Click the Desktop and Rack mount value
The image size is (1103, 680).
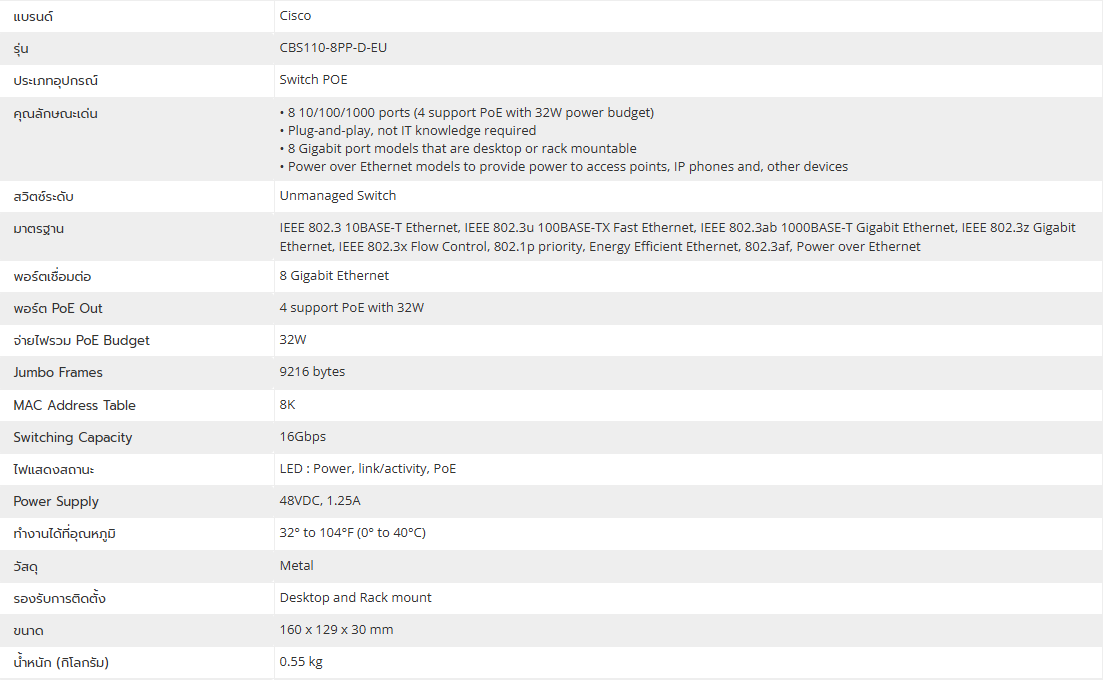tap(355, 598)
